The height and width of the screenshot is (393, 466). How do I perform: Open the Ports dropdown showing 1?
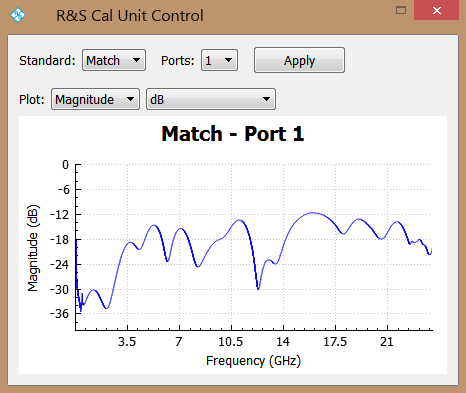pos(219,60)
